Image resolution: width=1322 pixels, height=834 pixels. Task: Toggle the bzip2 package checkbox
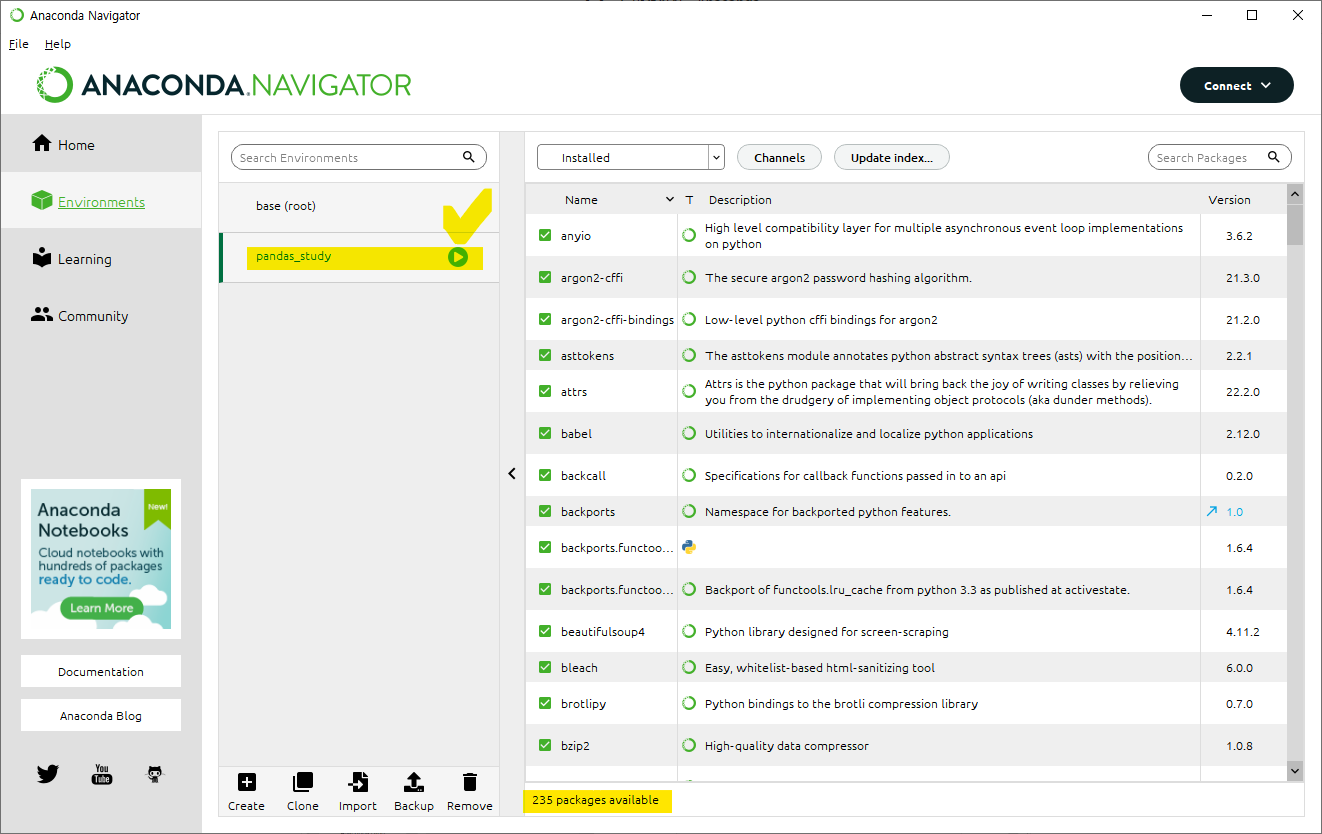tap(545, 746)
